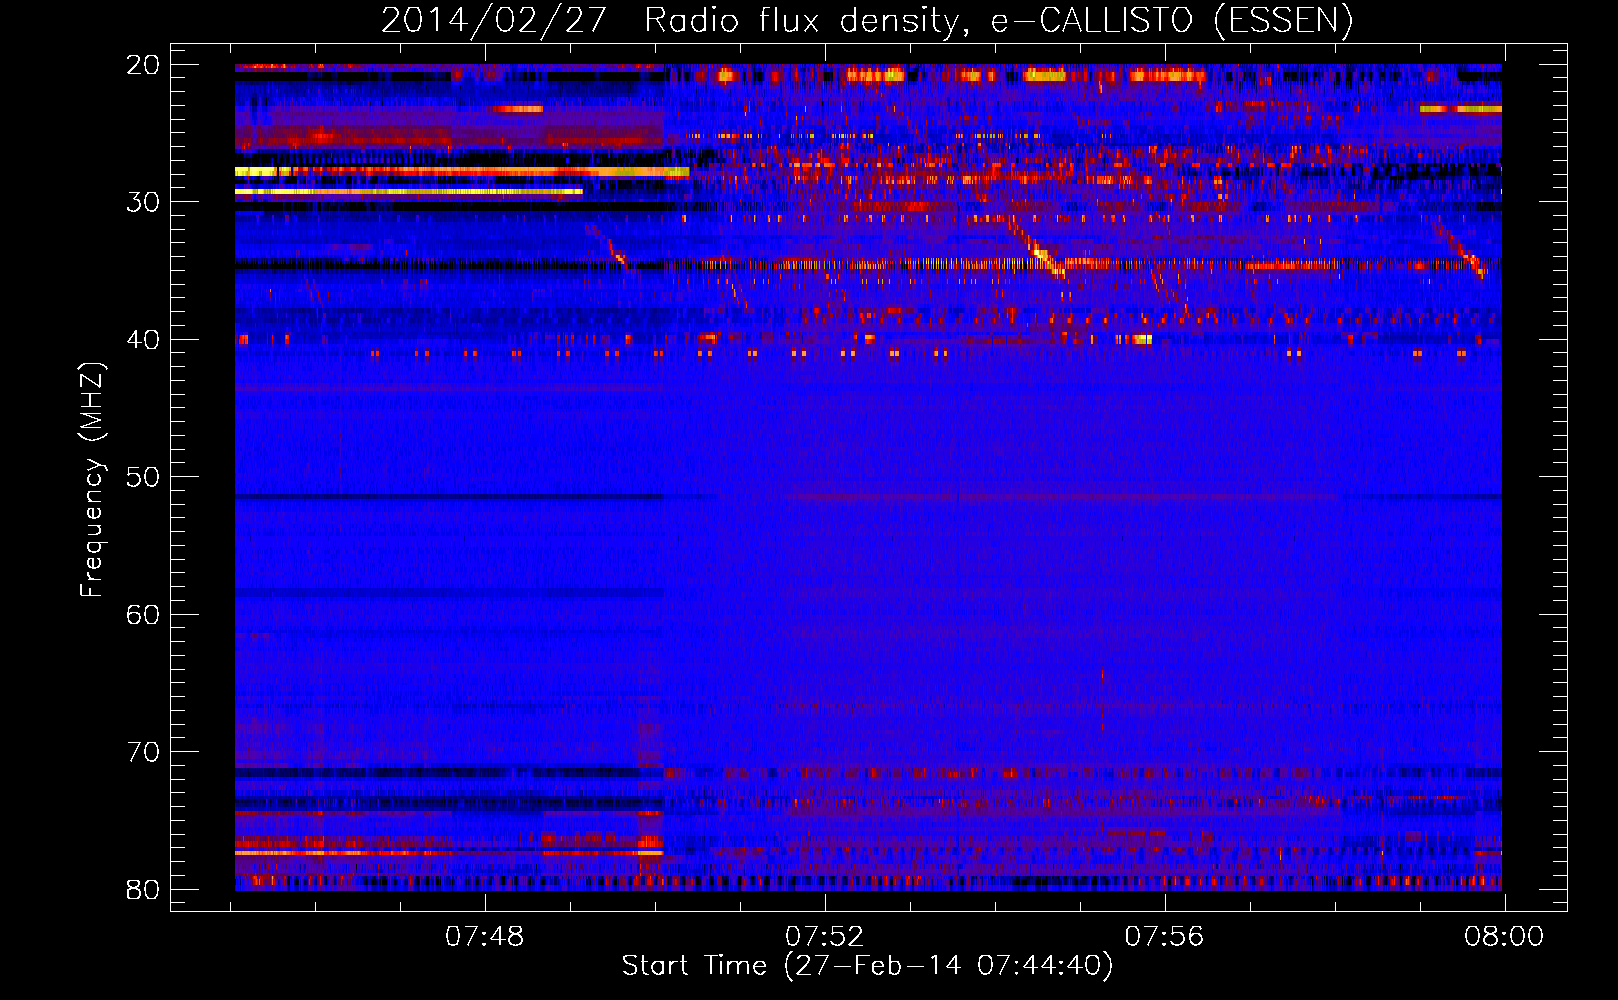Image resolution: width=1618 pixels, height=1000 pixels.
Task: Click the 20 frequency tick label
Action: (143, 65)
